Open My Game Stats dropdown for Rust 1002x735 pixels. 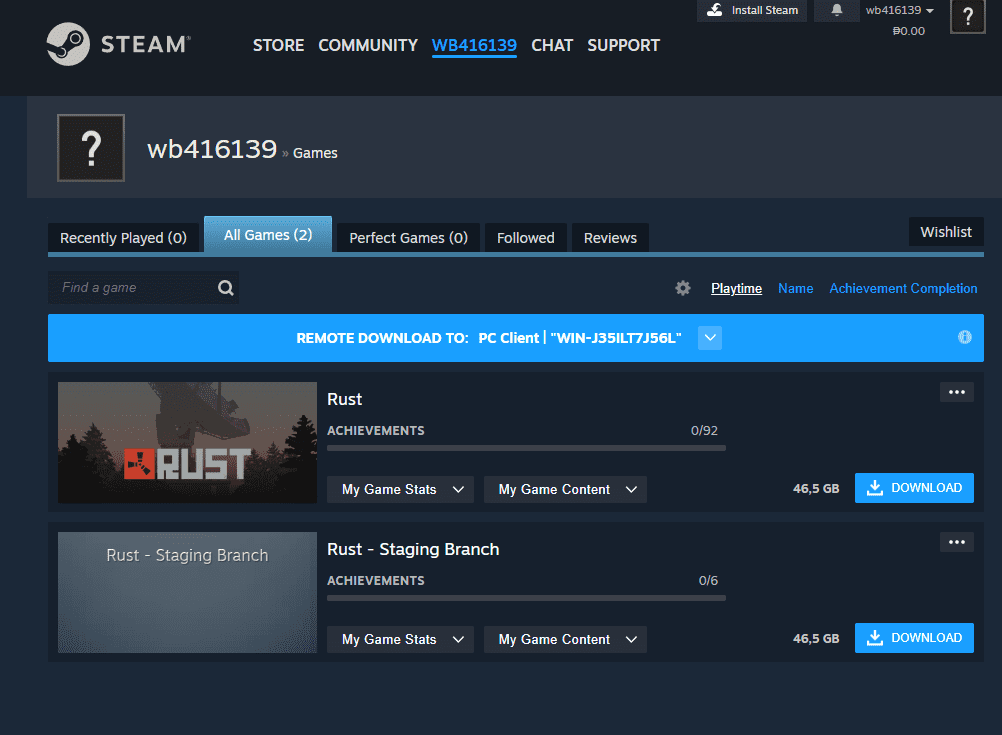click(x=400, y=489)
